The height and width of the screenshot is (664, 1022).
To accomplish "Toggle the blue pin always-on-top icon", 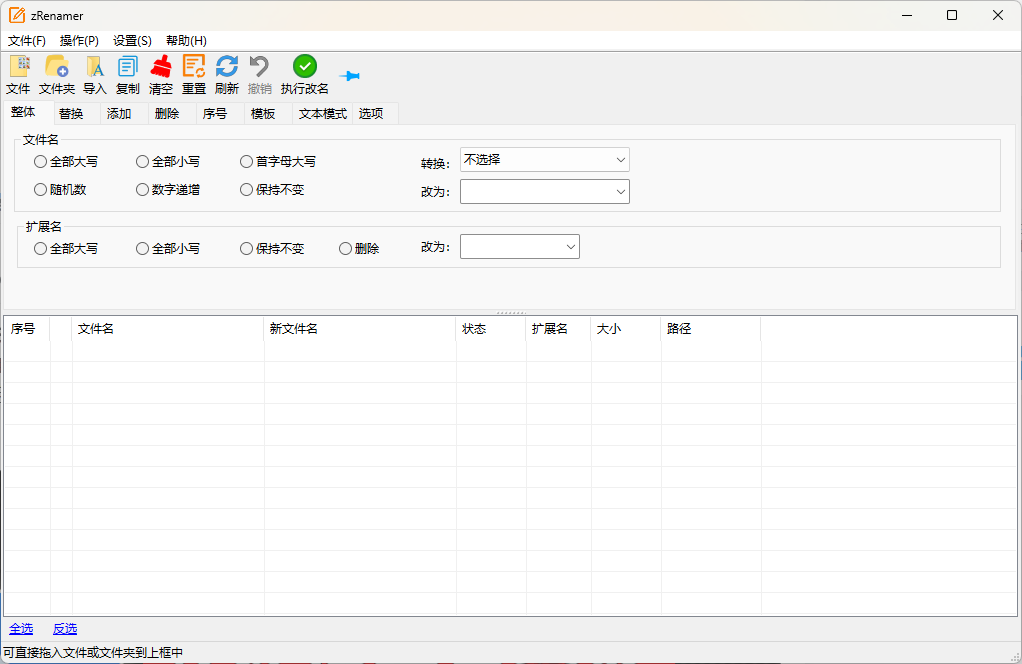I will coord(349,76).
